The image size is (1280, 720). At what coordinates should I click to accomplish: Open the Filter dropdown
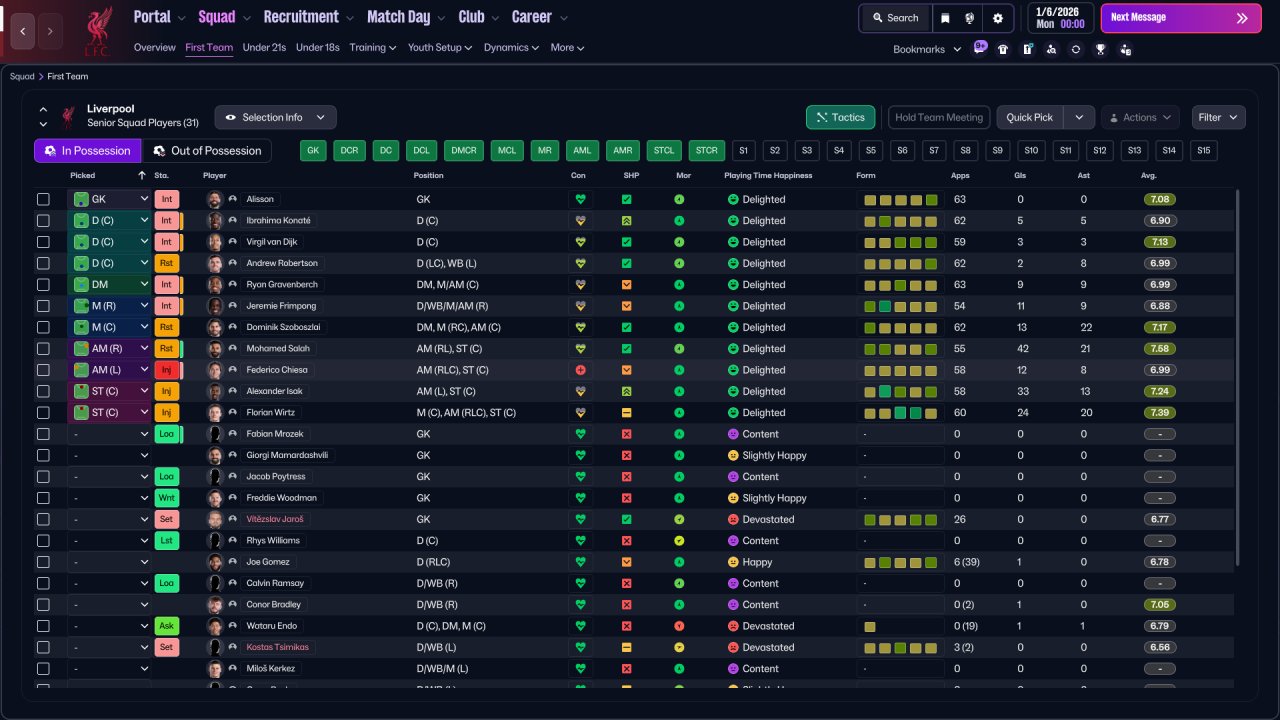(1218, 117)
